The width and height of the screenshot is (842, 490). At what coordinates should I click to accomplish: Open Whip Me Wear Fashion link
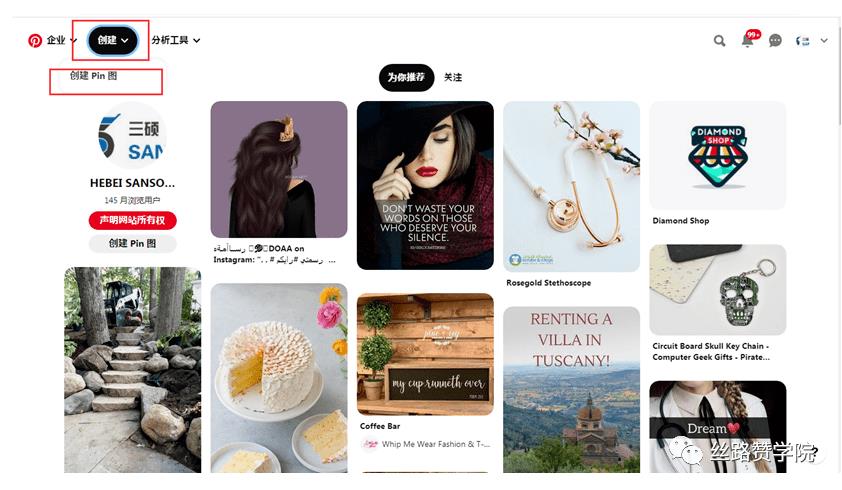[435, 444]
